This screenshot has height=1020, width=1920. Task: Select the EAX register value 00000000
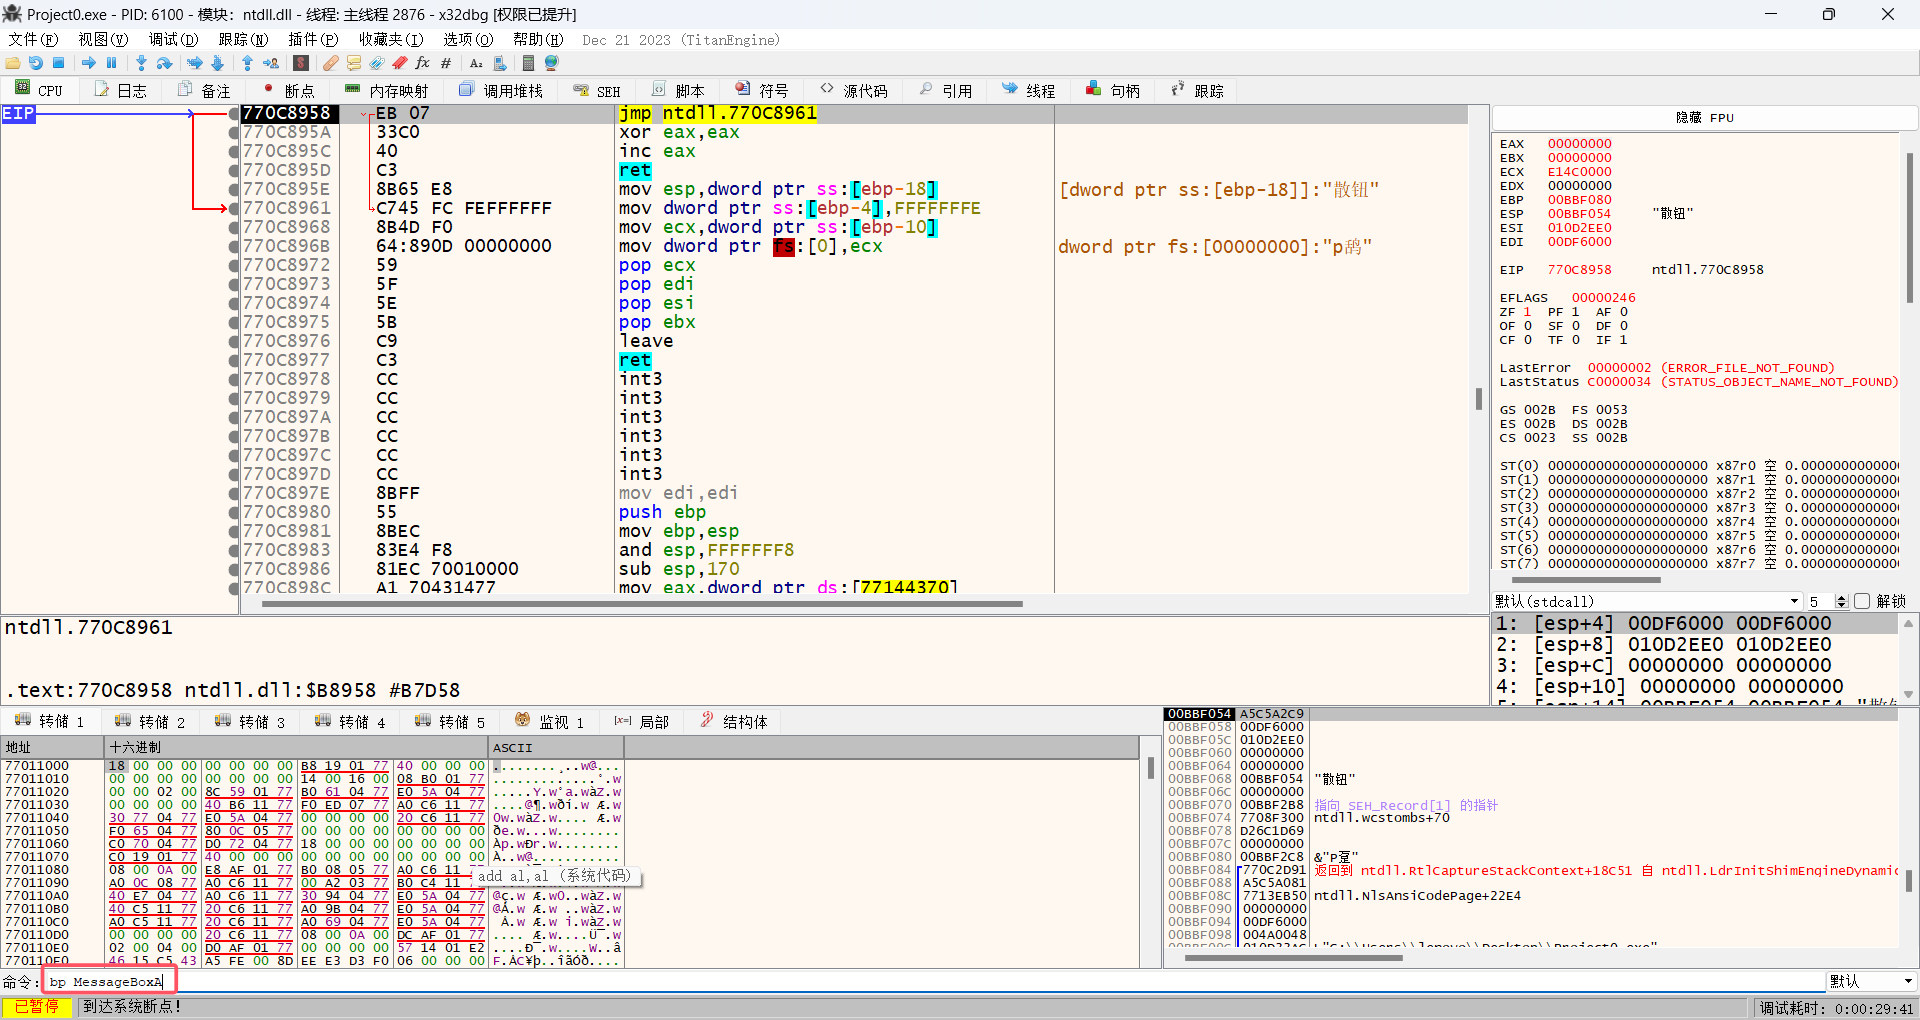click(x=1579, y=143)
